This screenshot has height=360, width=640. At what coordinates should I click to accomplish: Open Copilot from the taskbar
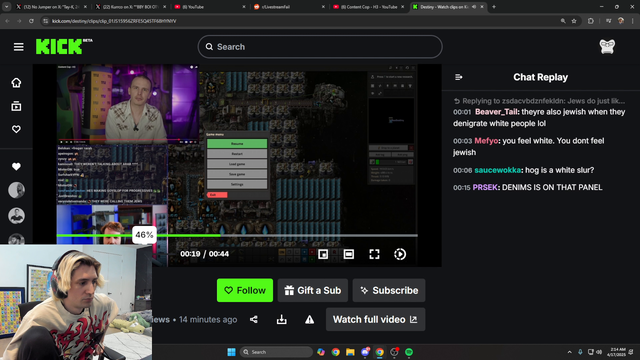tap(321, 352)
